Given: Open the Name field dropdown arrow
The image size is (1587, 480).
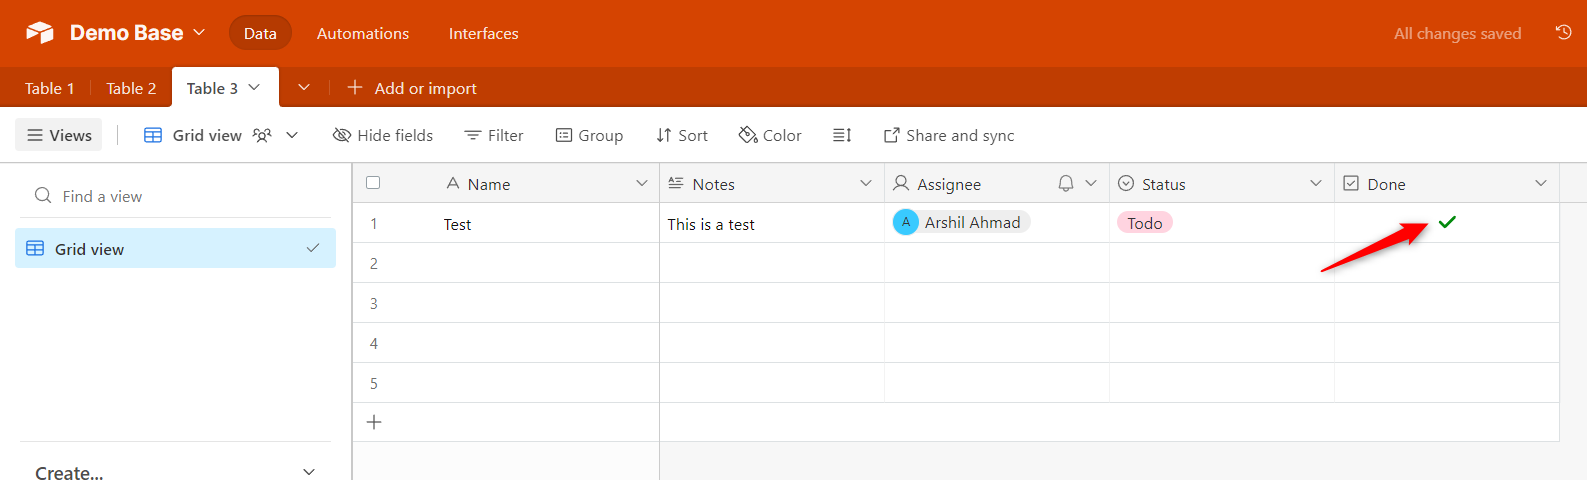Looking at the screenshot, I should (x=641, y=183).
